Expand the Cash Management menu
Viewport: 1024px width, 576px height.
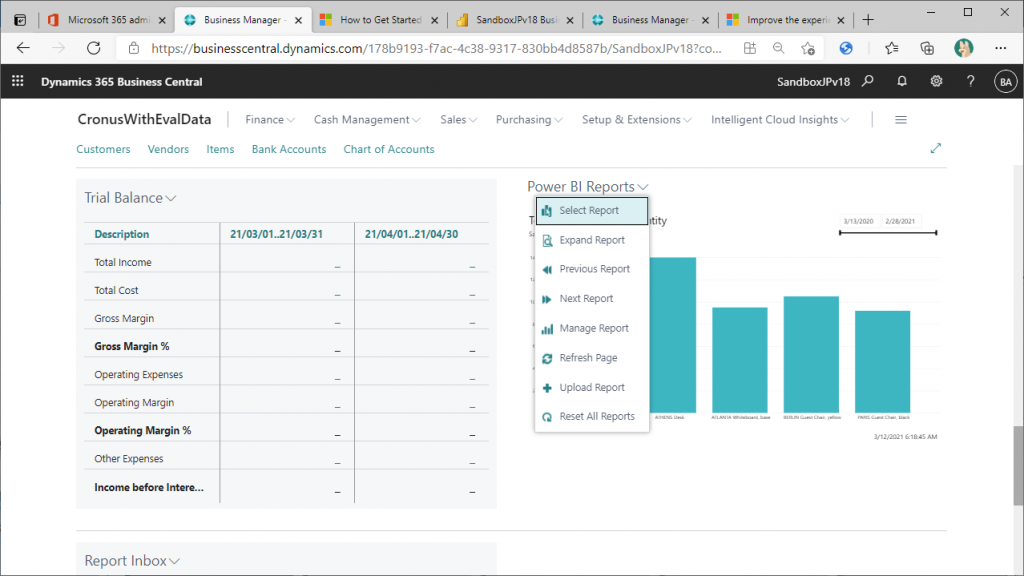[x=367, y=120]
